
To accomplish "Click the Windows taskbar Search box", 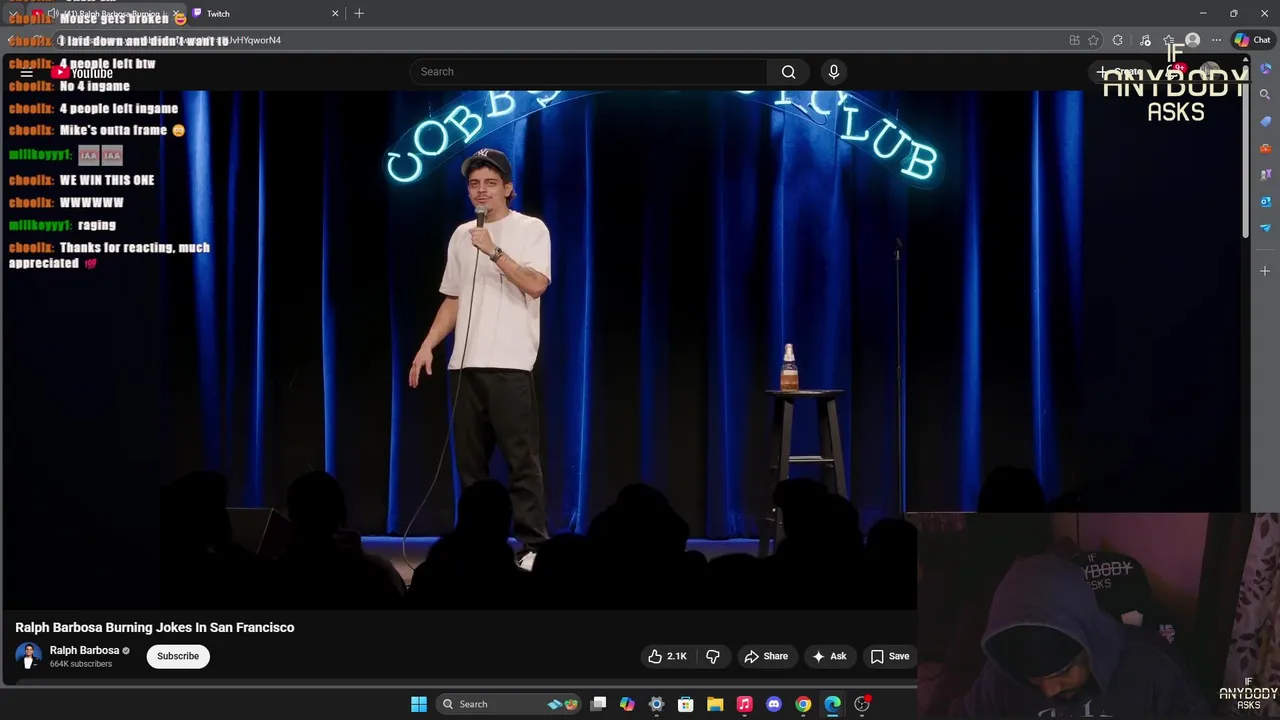I will coord(510,704).
